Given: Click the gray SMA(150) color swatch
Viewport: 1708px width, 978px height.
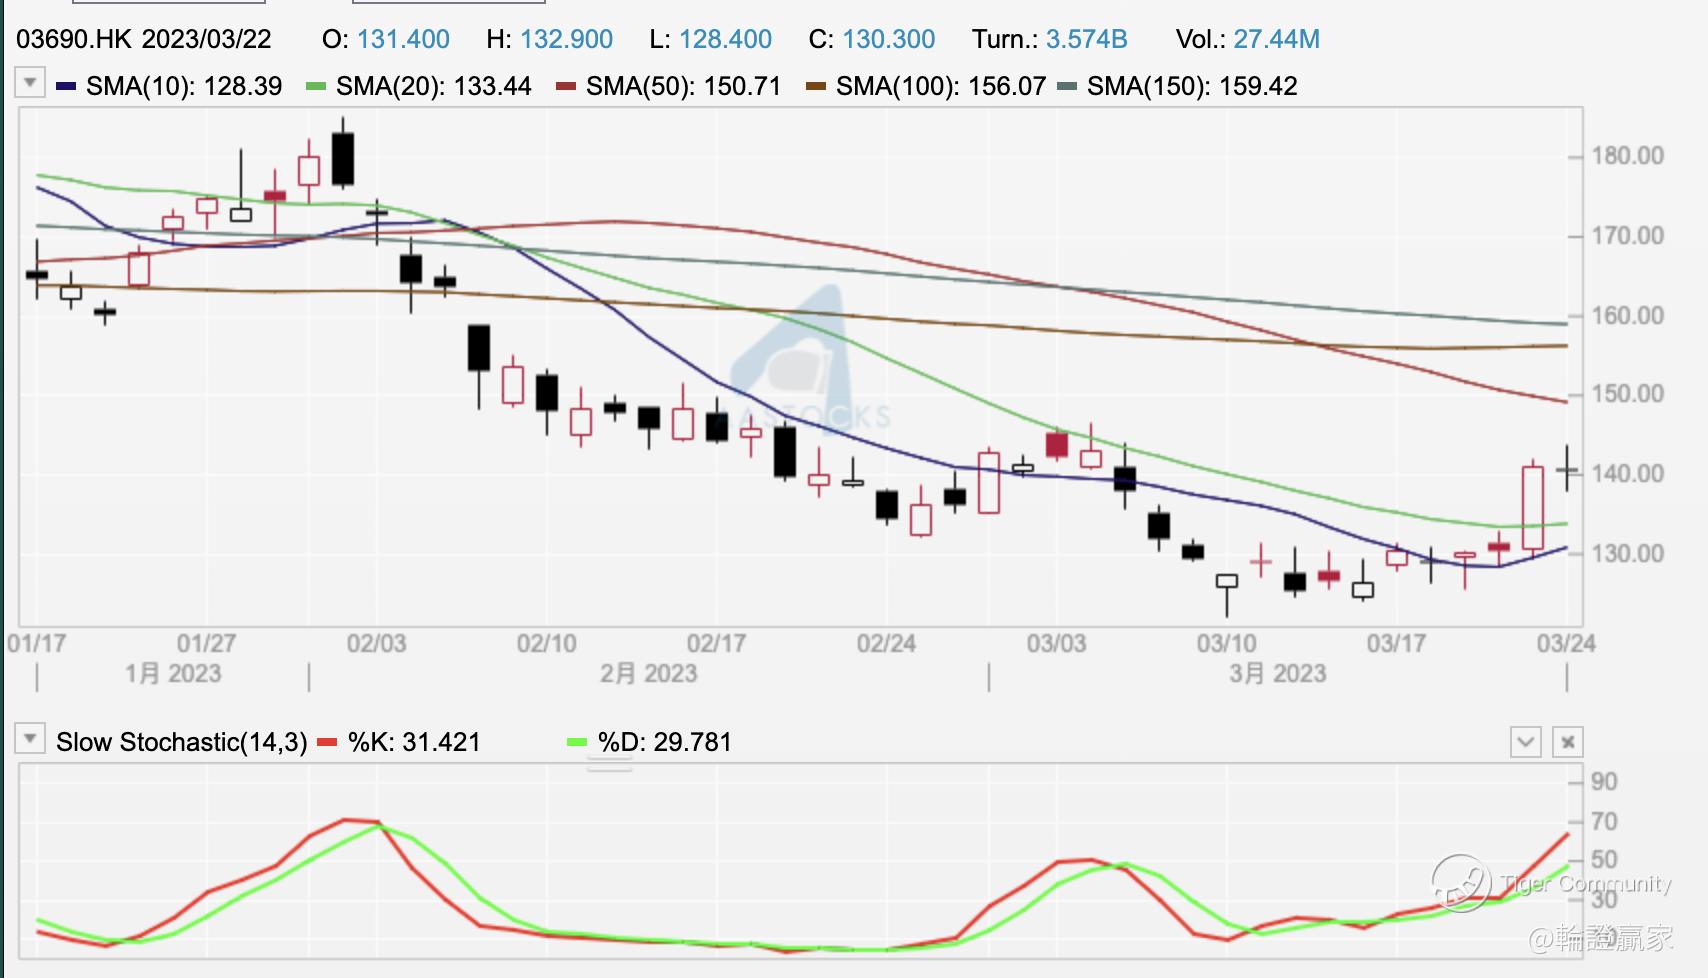Looking at the screenshot, I should pos(1067,87).
